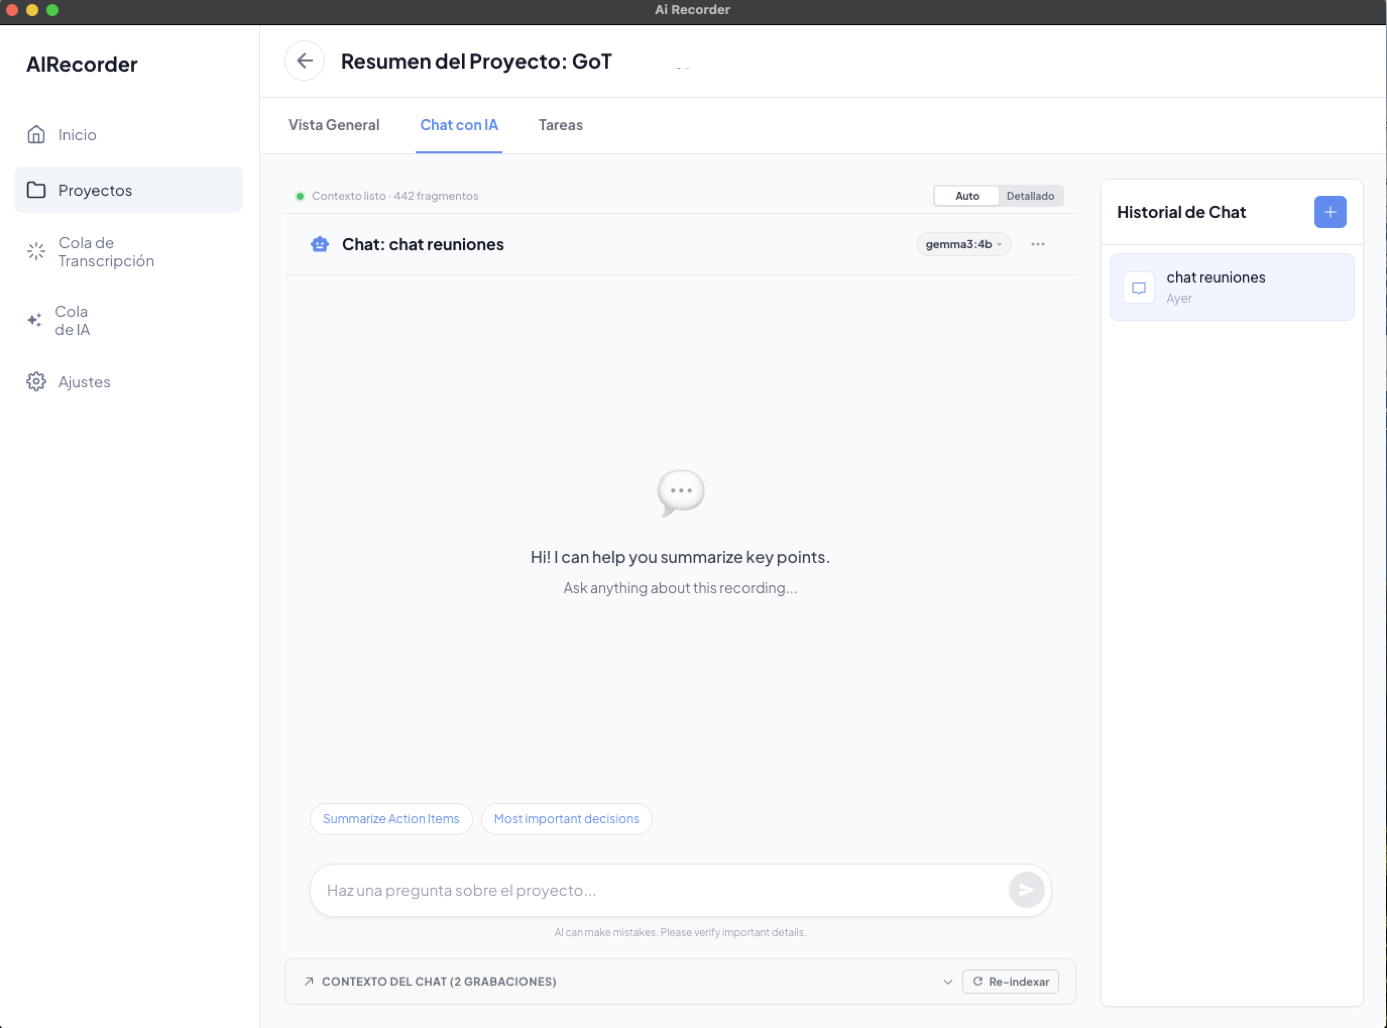Keep Auto context mode selected

(x=966, y=196)
